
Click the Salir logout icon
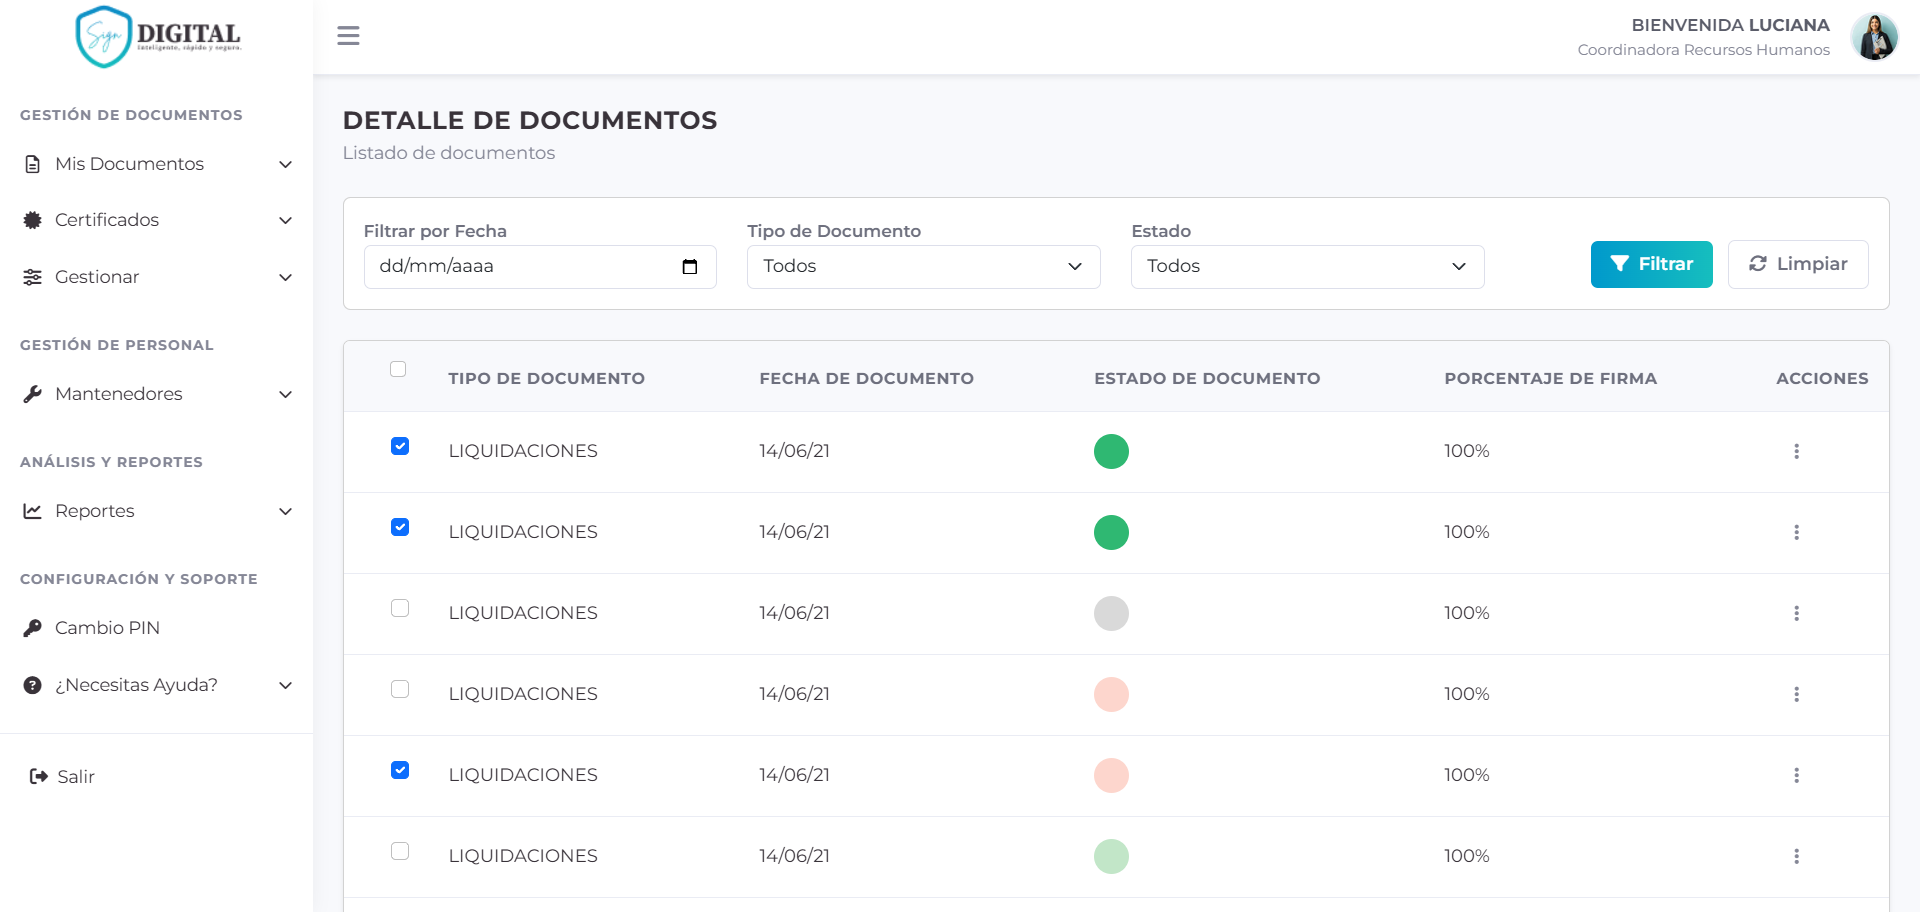(39, 776)
